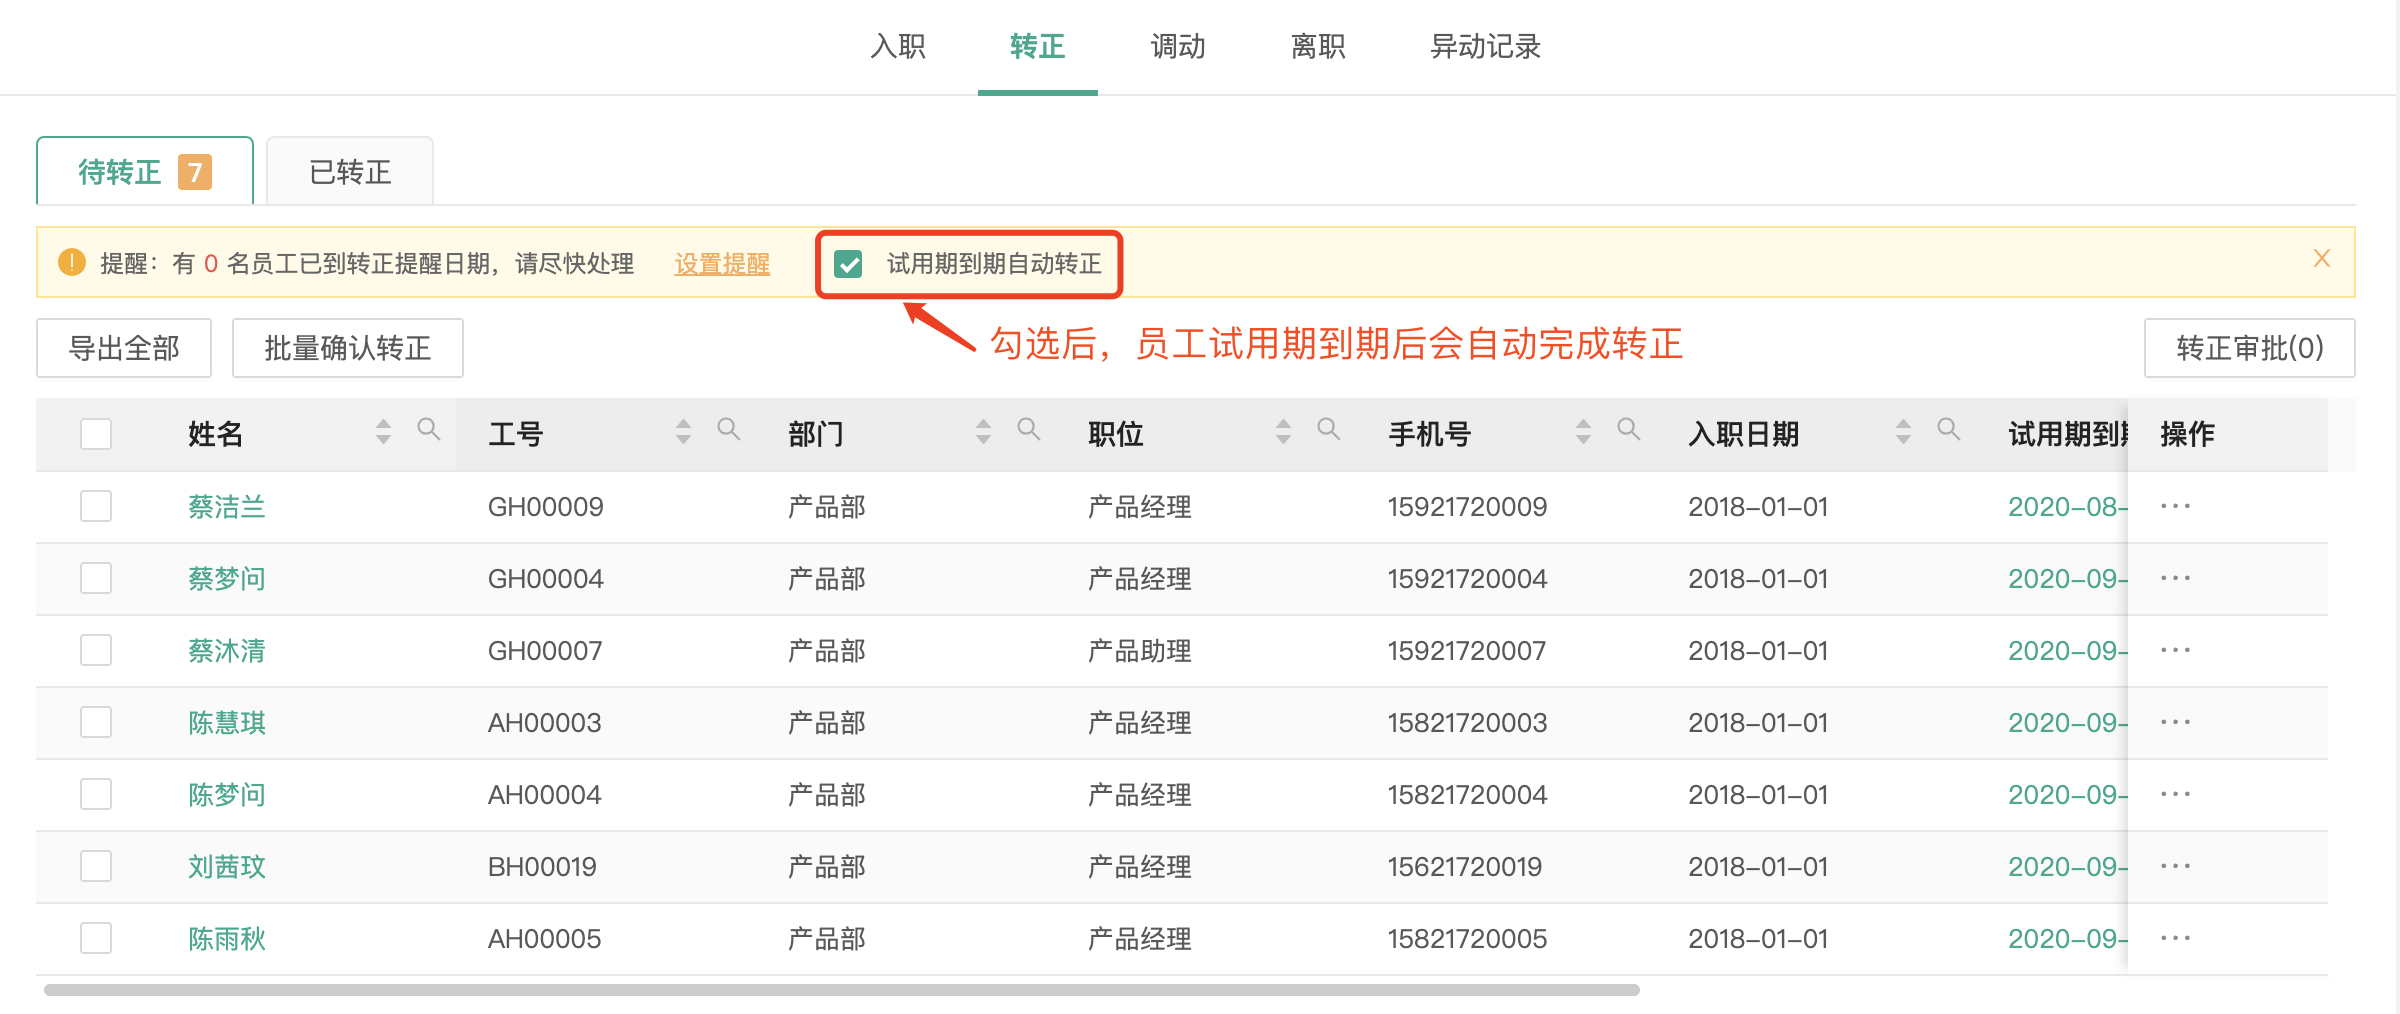Open employee profile link 蔡洁兰
Screen dimensions: 2400x1014
227,507
